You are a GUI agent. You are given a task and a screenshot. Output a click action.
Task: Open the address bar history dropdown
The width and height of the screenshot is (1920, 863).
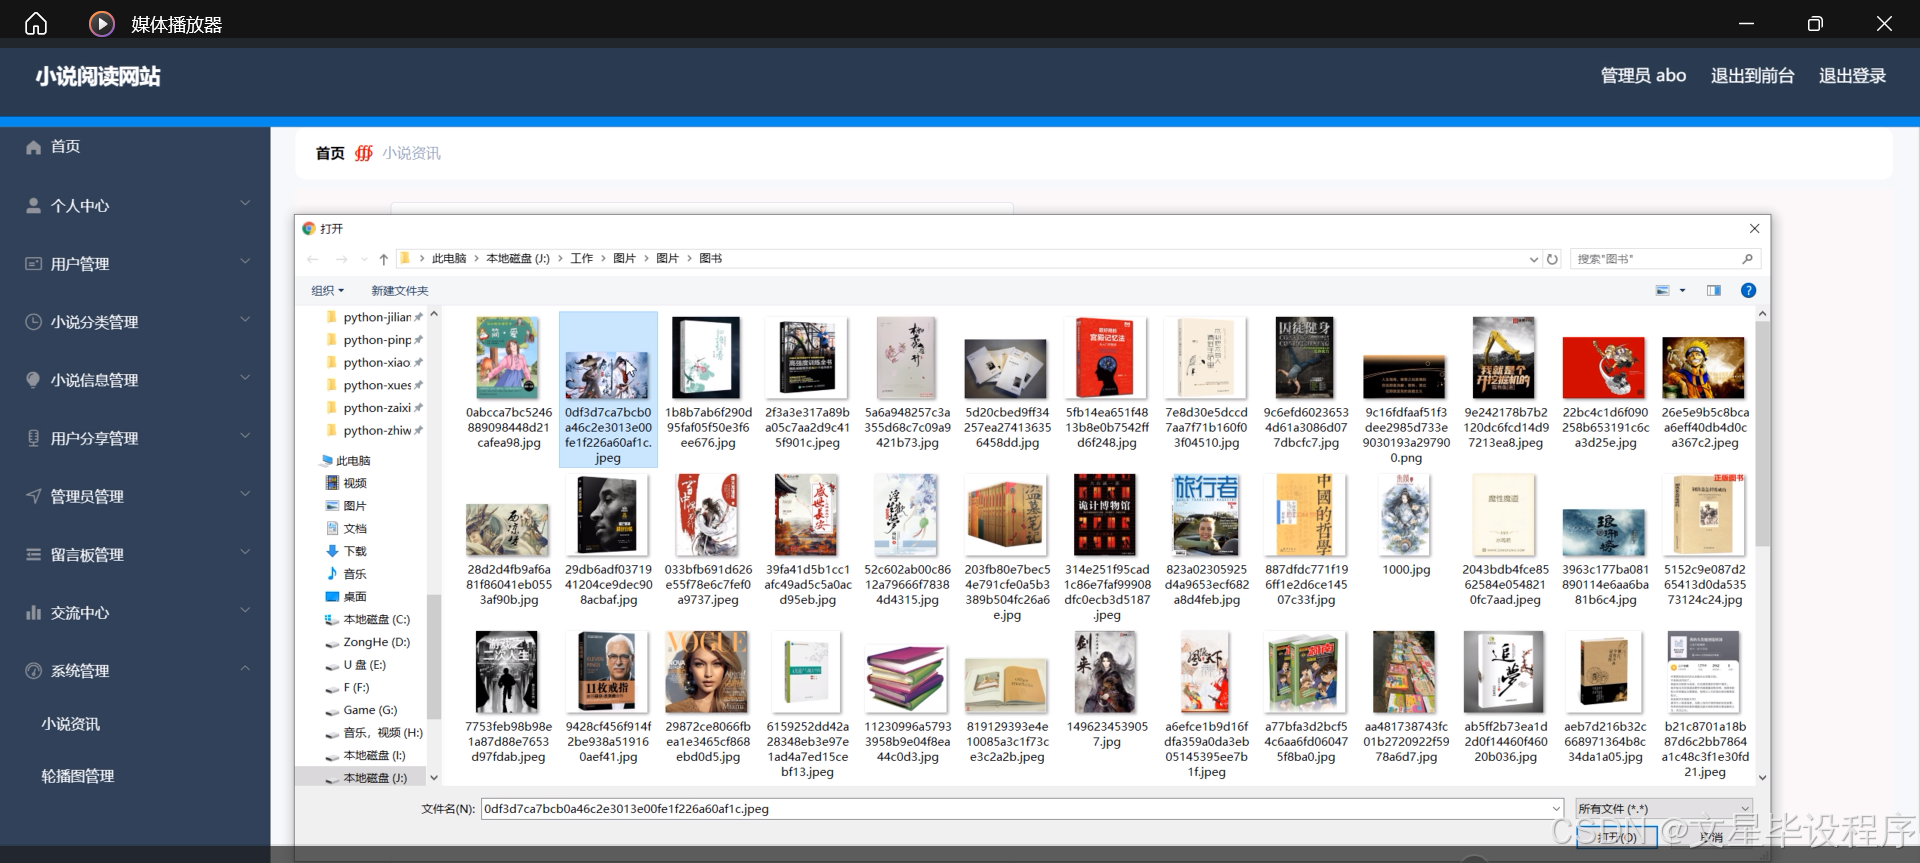pyautogui.click(x=1534, y=259)
